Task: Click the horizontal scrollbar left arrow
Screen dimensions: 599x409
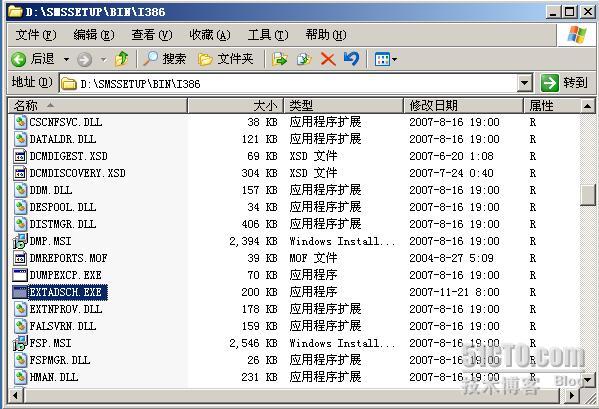Action: point(16,395)
